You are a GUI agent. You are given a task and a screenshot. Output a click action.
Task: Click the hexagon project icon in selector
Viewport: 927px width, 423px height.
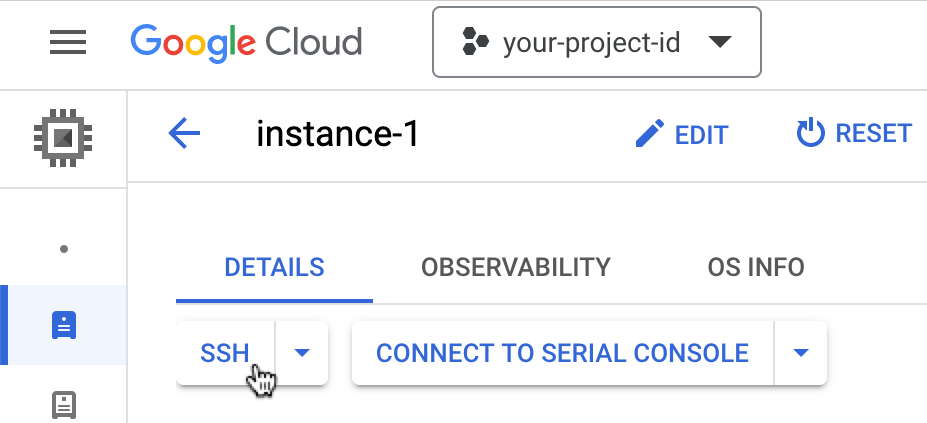(475, 42)
